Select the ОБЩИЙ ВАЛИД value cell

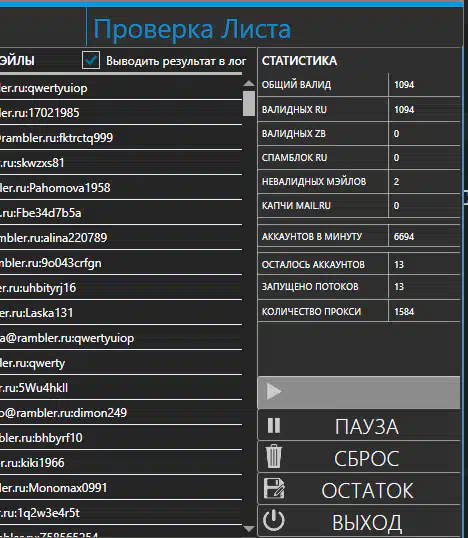[x=424, y=85]
